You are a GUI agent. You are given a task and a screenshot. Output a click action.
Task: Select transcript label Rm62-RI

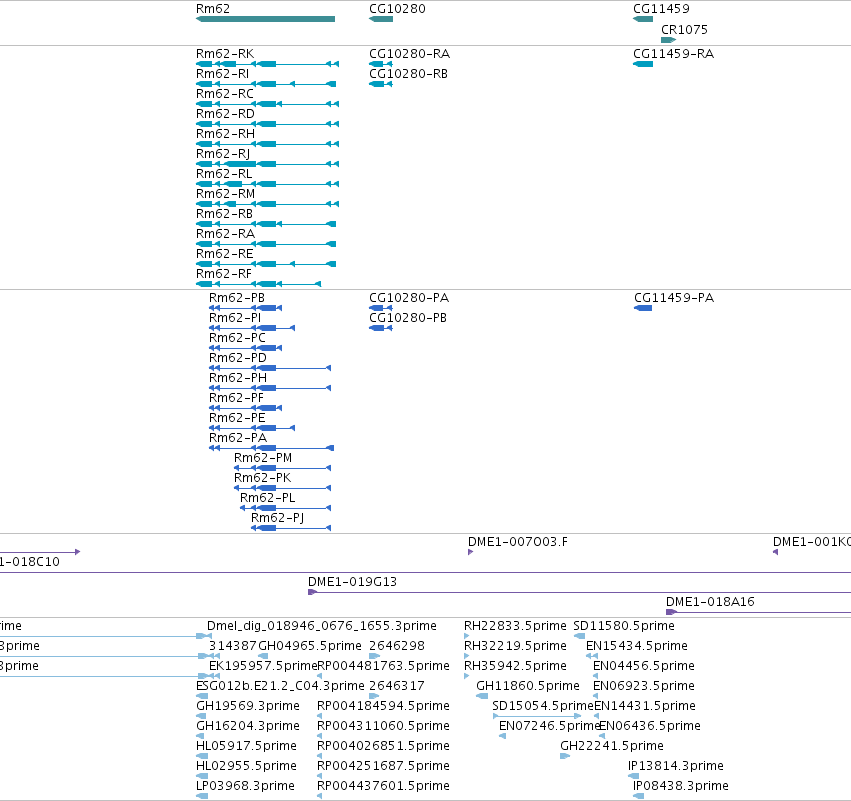coord(223,74)
